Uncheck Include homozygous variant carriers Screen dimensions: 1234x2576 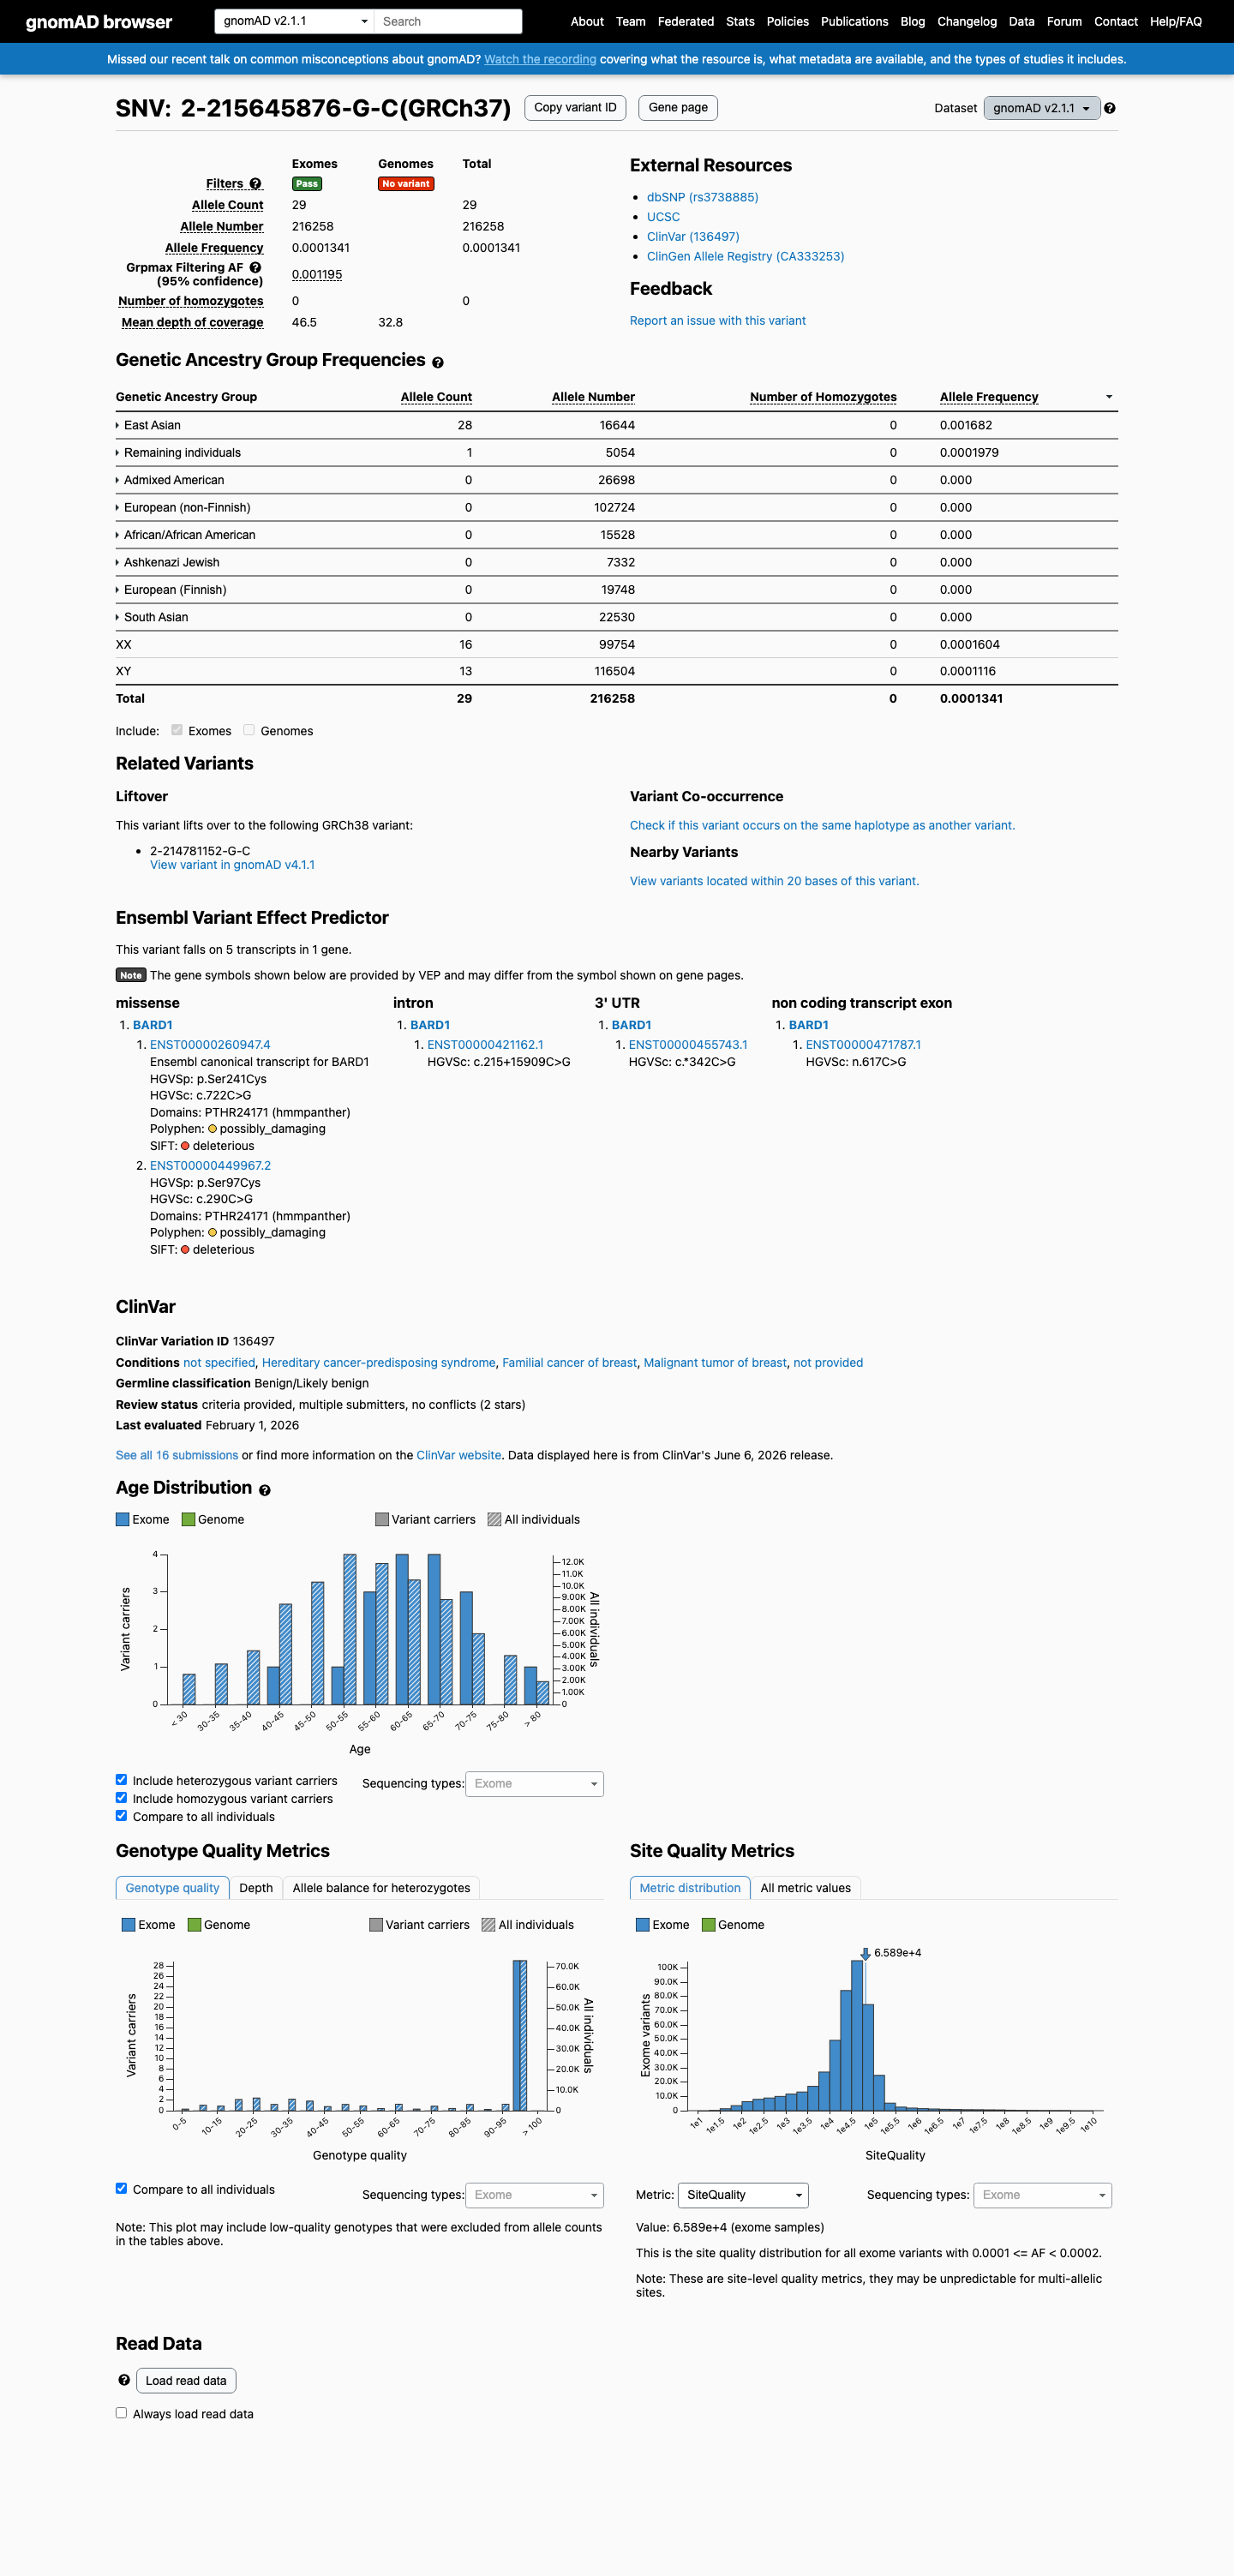pos(121,1798)
